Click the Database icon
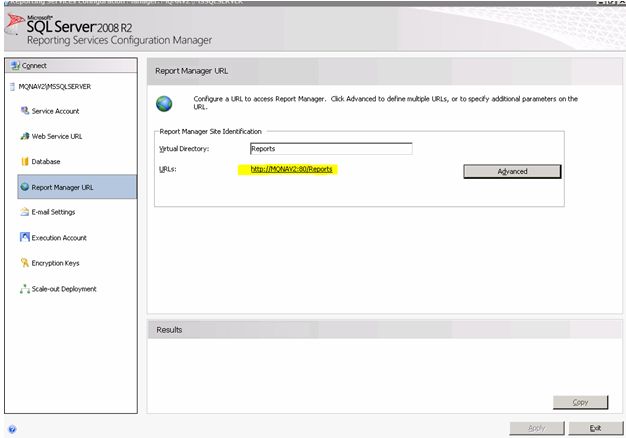This screenshot has width=626, height=438. pos(25,161)
